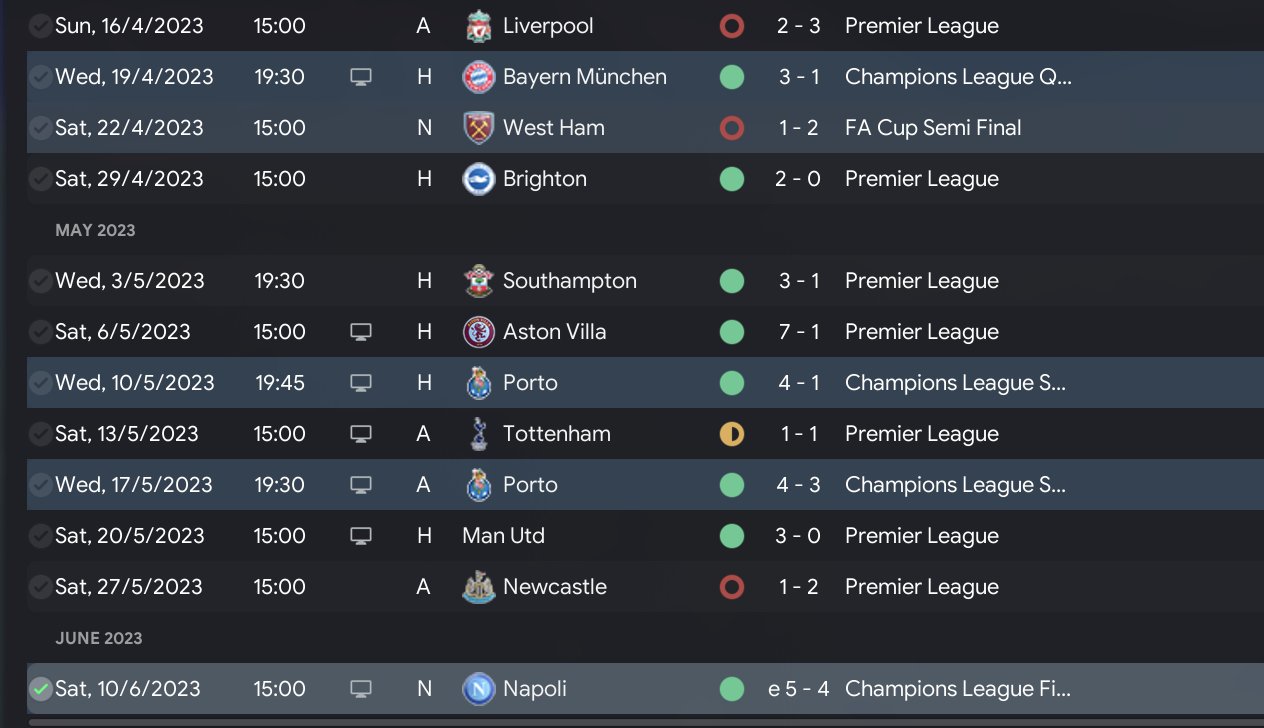The width and height of the screenshot is (1264, 728).
Task: Toggle the checkmark for the Napoli 10/6/2023 match
Action: pos(40,689)
